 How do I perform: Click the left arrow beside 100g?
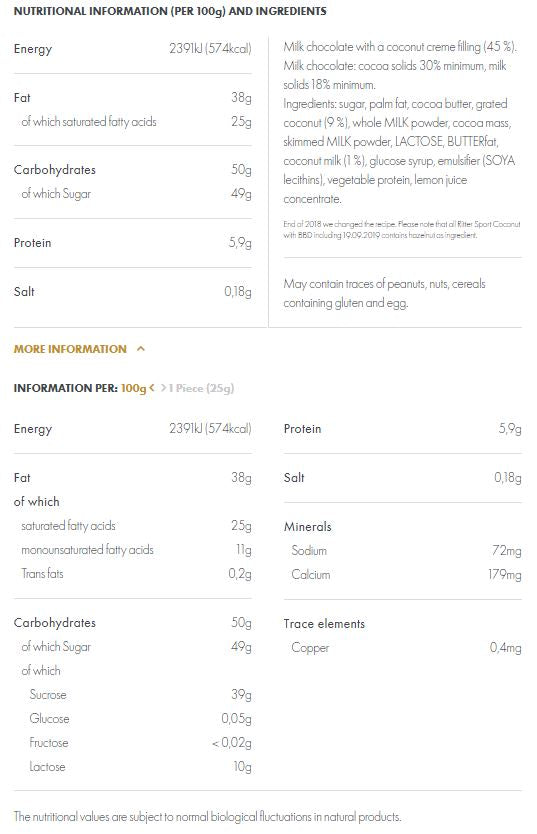pos(152,388)
